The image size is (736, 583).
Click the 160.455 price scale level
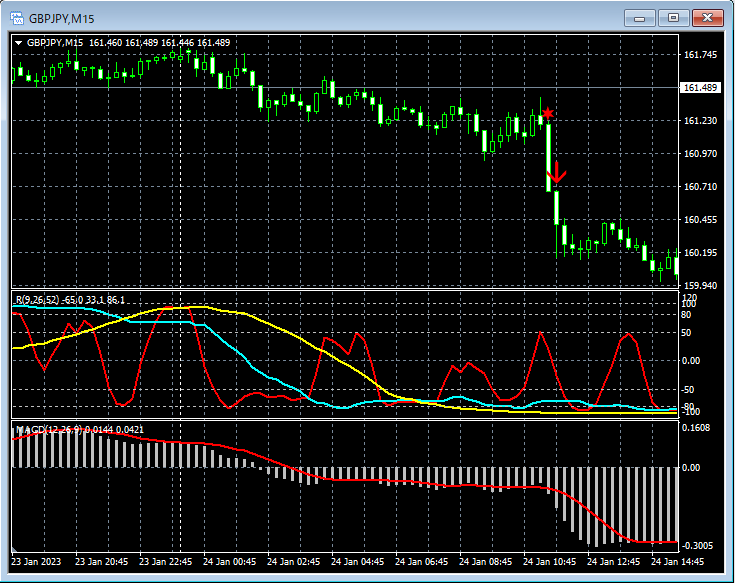700,220
